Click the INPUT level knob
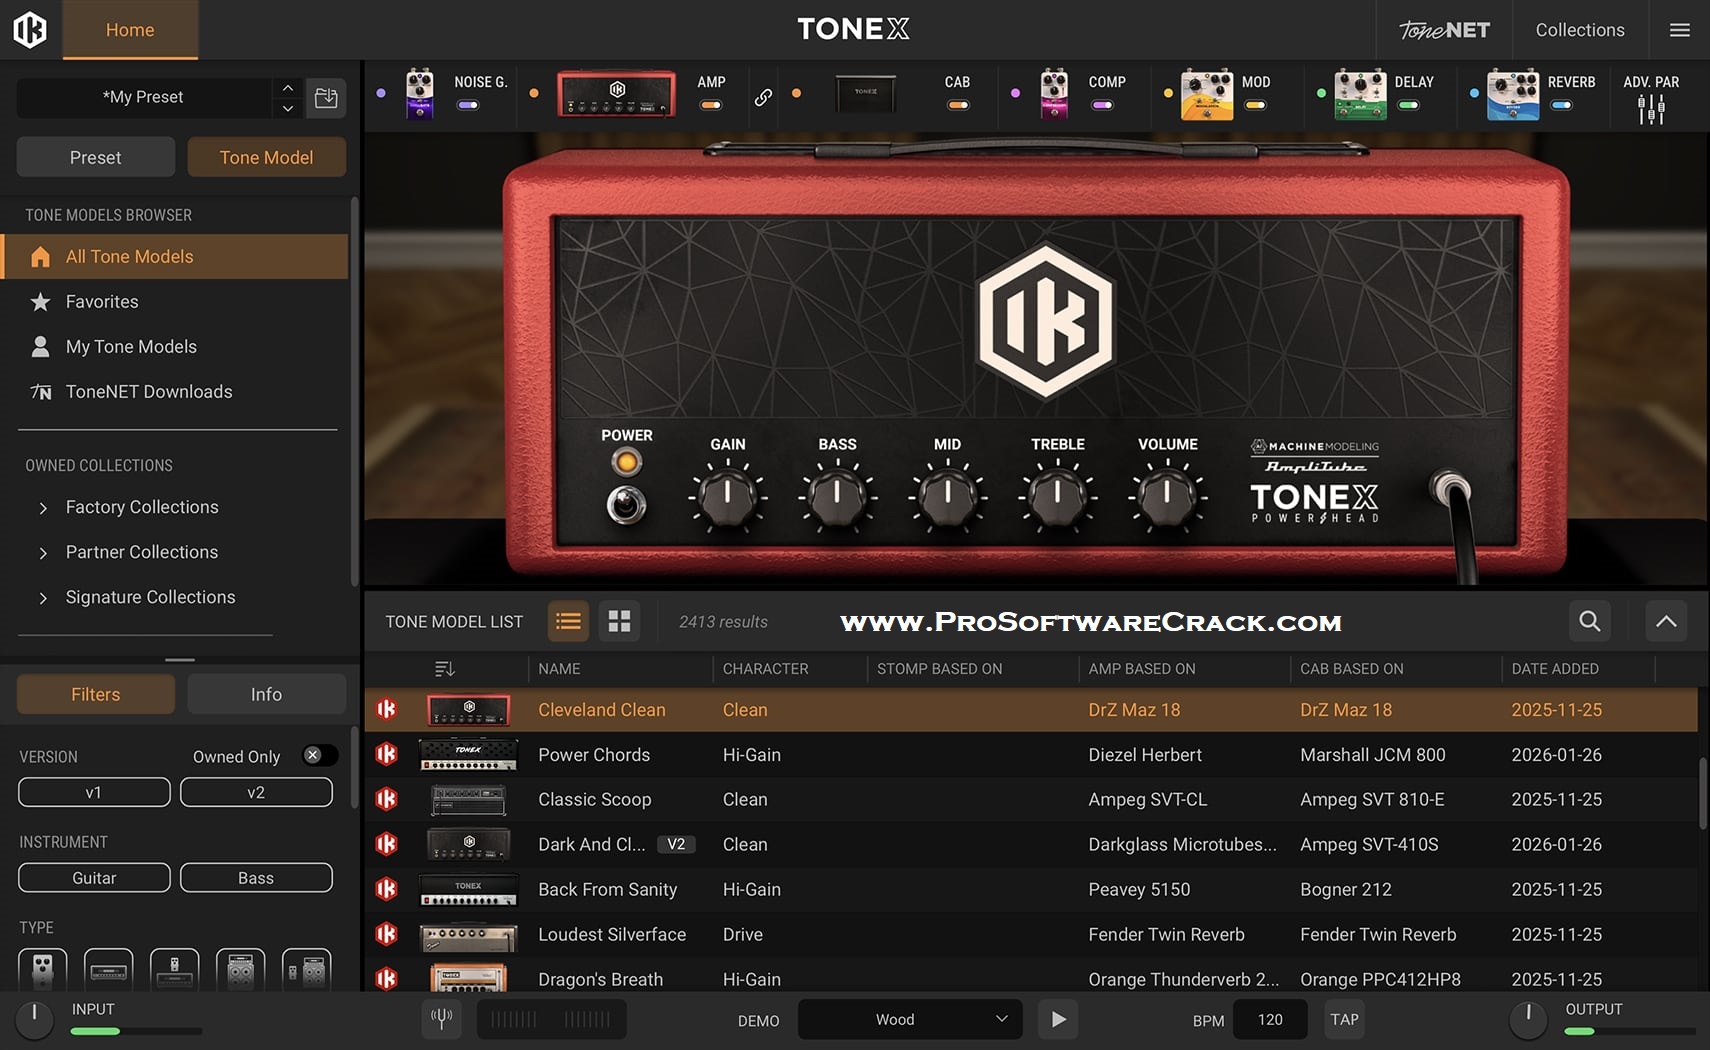The width and height of the screenshot is (1710, 1050). click(34, 1019)
